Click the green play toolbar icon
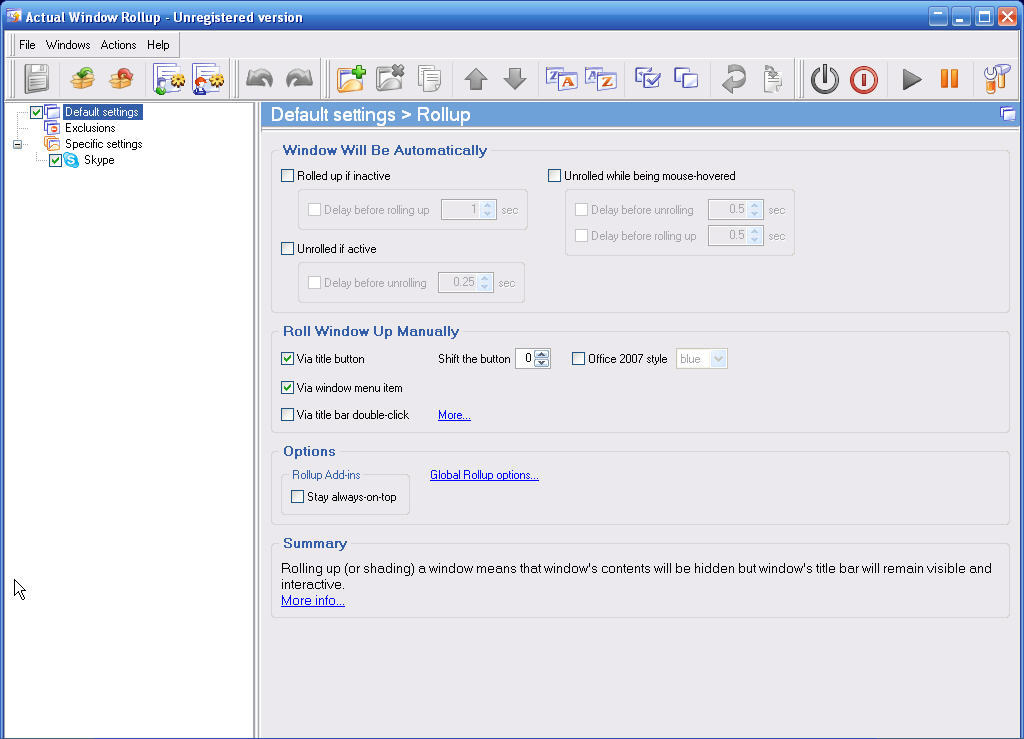Viewport: 1024px width, 739px height. coord(912,78)
